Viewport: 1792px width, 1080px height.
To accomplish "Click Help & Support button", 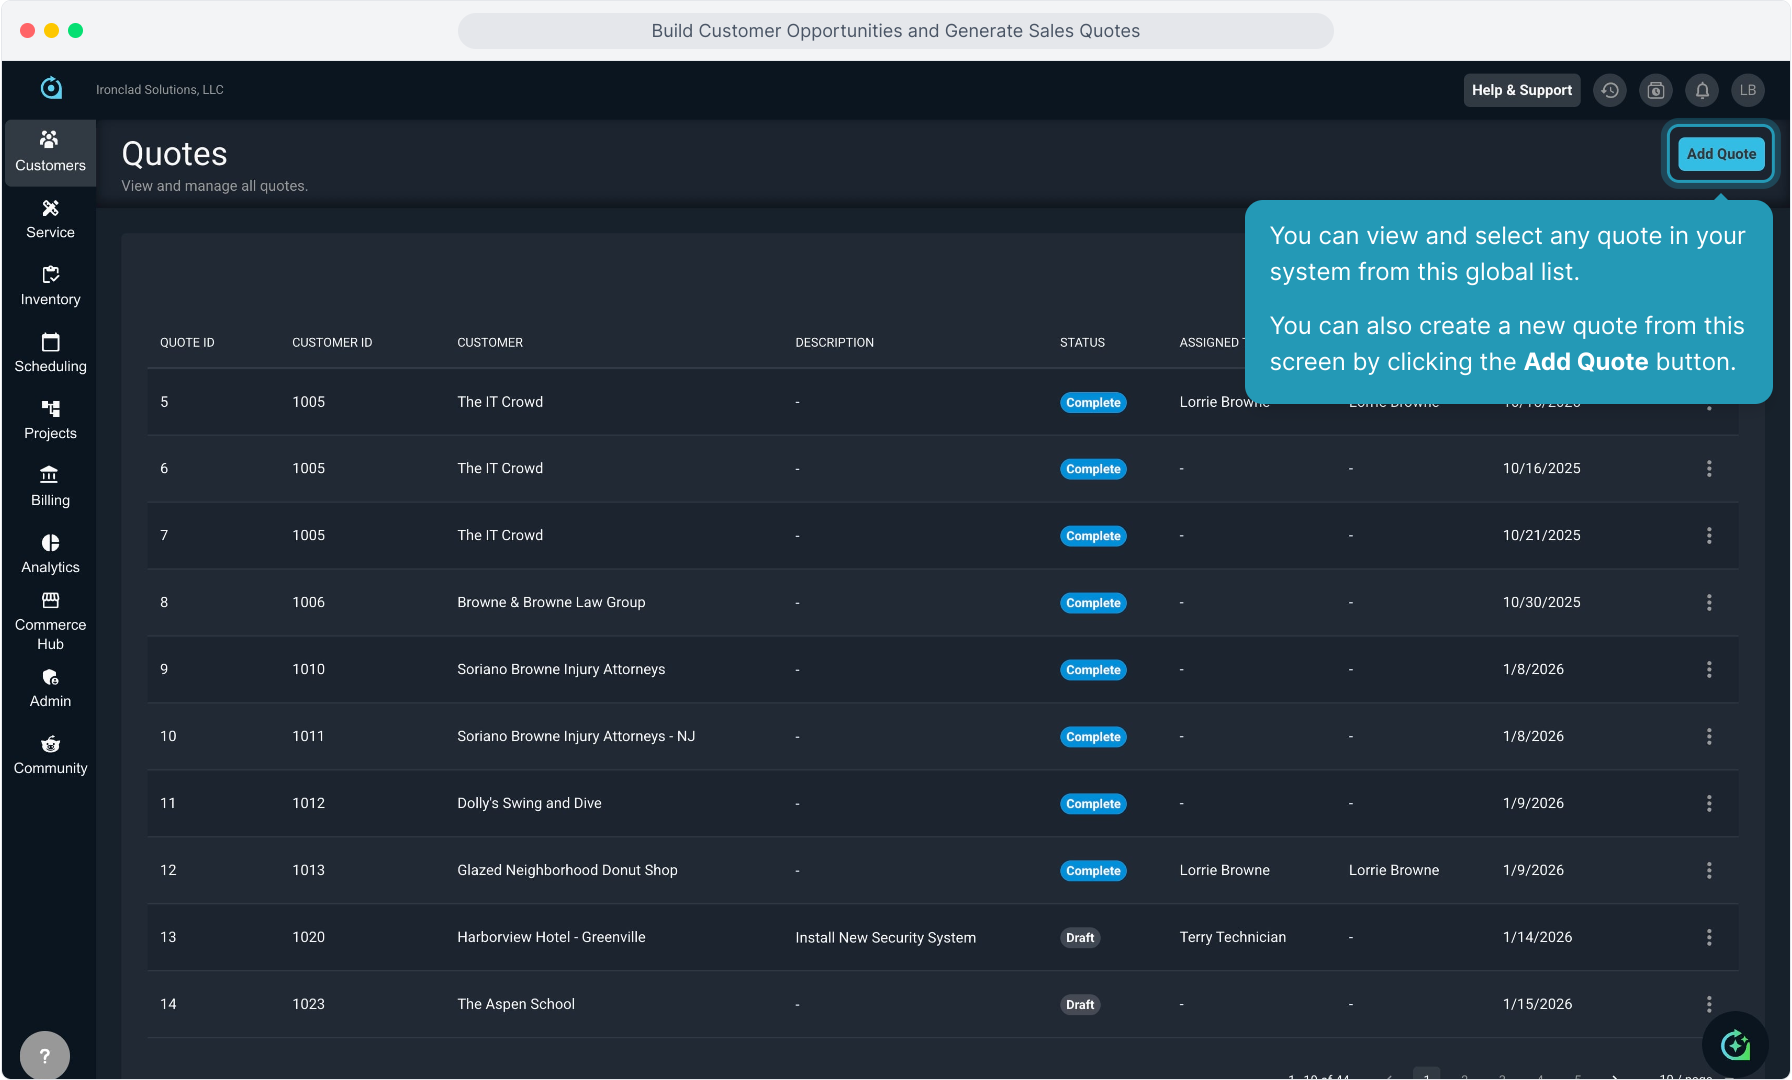I will coord(1521,90).
